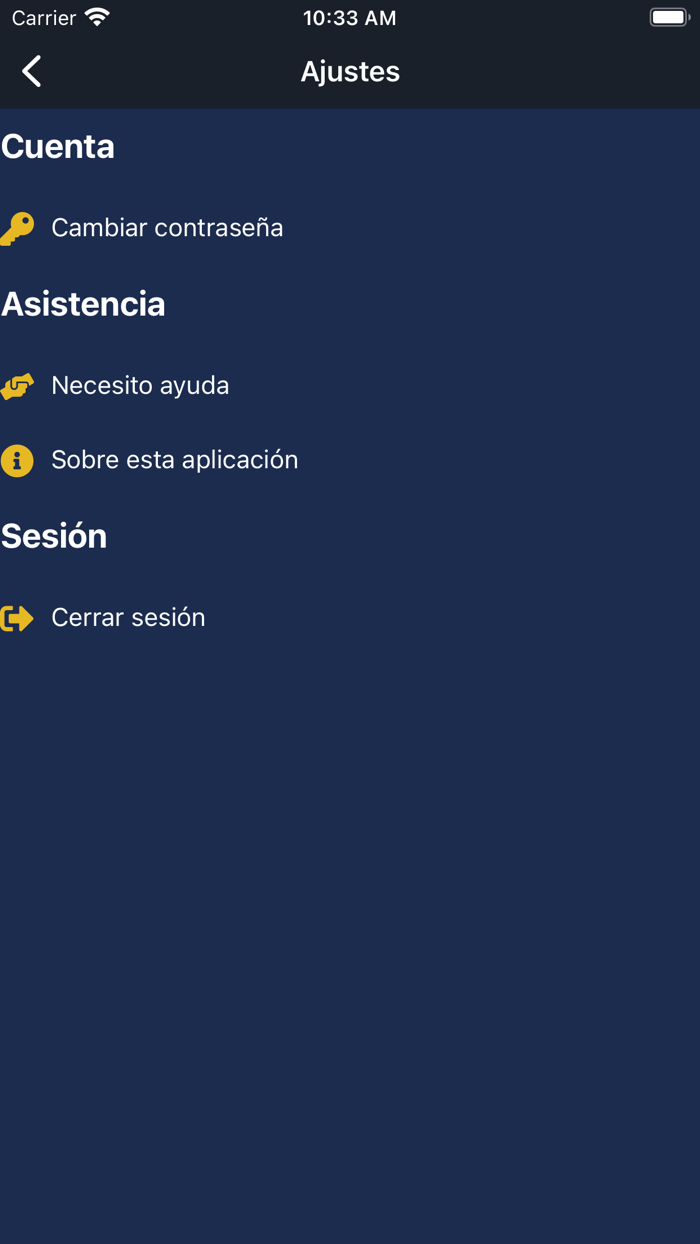
Task: Click the Asistencia section heading
Action: point(83,304)
